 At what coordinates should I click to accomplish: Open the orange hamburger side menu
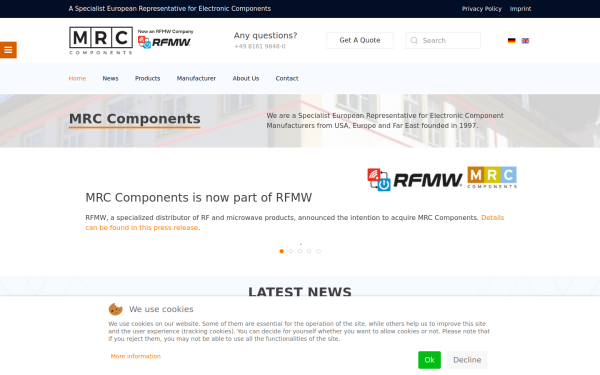point(8,50)
